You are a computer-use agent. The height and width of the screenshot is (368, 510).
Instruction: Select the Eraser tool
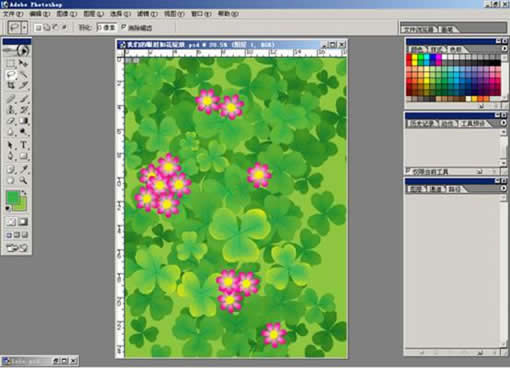(x=11, y=121)
